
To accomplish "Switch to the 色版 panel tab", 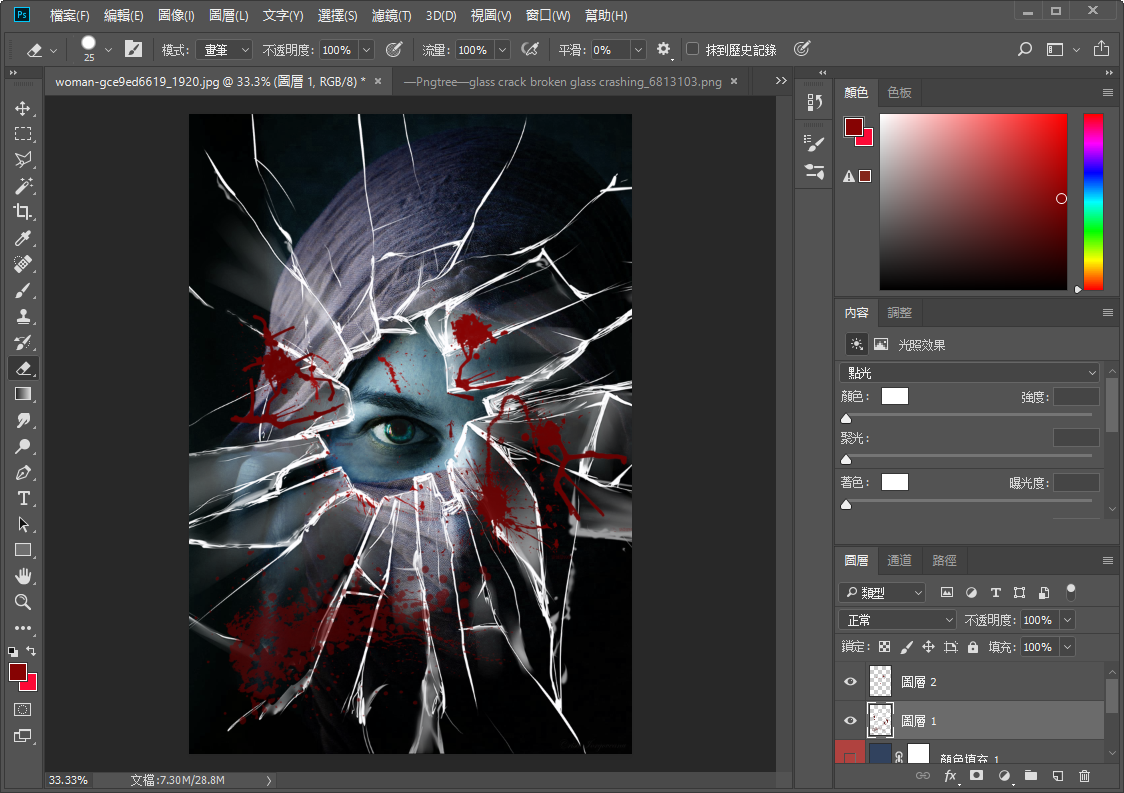I will (x=899, y=92).
